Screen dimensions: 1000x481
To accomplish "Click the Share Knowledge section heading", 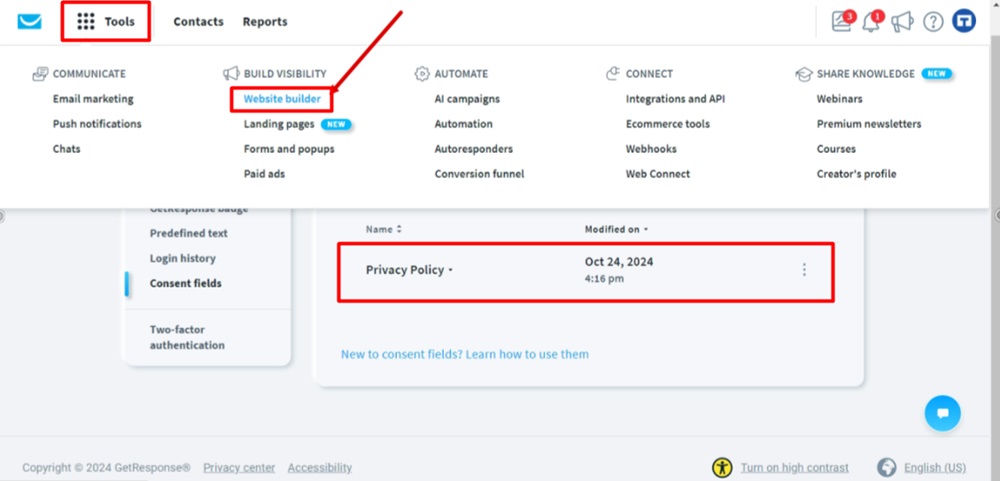I will [x=855, y=74].
